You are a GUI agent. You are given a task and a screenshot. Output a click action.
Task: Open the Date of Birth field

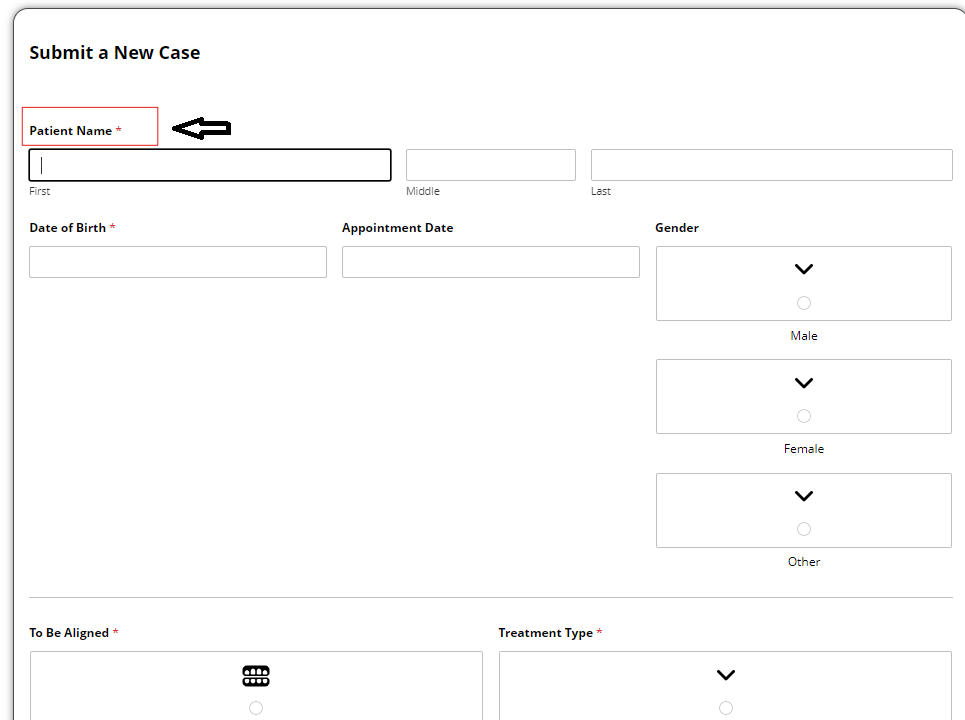178,262
